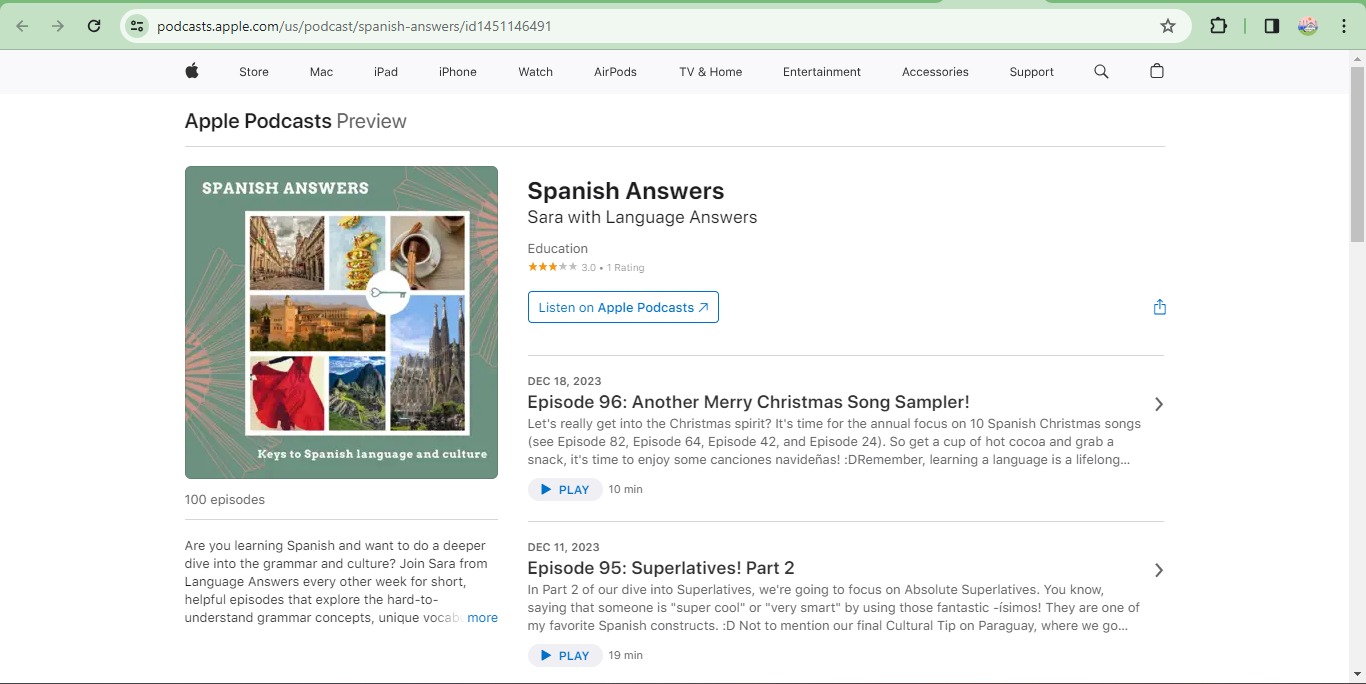
Task: Click the '100 episodes' text
Action: tap(225, 500)
